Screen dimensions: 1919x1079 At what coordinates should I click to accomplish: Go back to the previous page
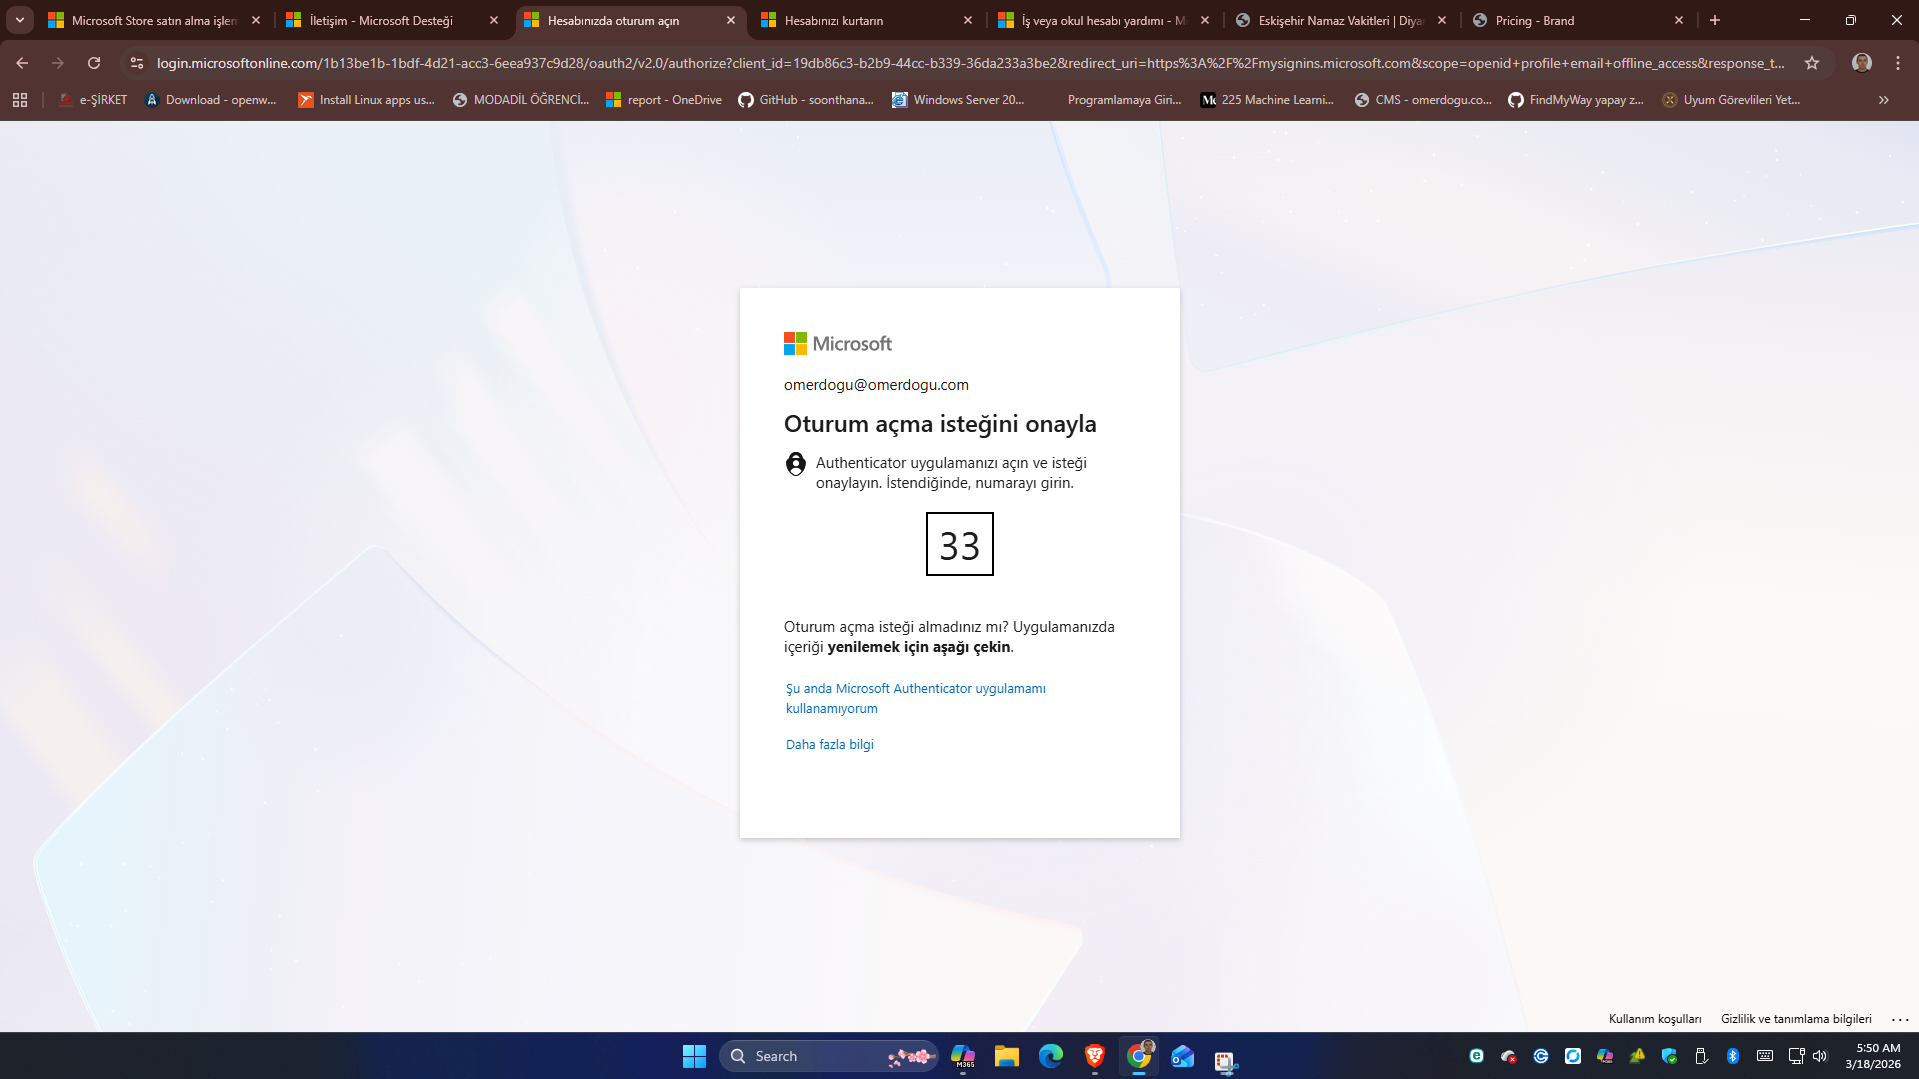point(22,63)
